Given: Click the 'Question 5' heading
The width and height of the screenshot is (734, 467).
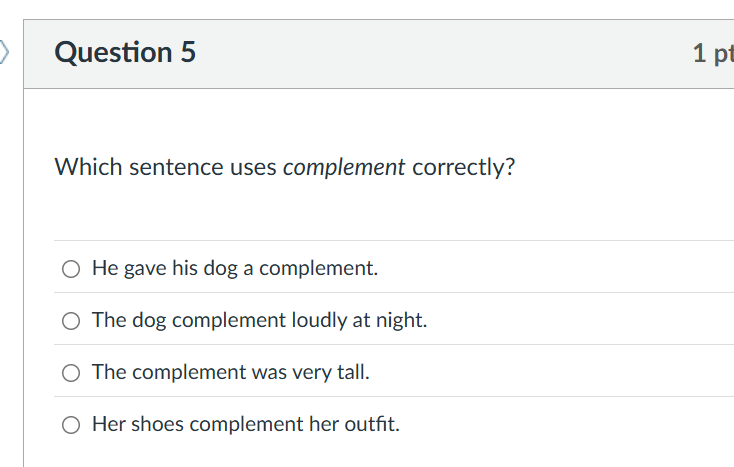Looking at the screenshot, I should 125,52.
